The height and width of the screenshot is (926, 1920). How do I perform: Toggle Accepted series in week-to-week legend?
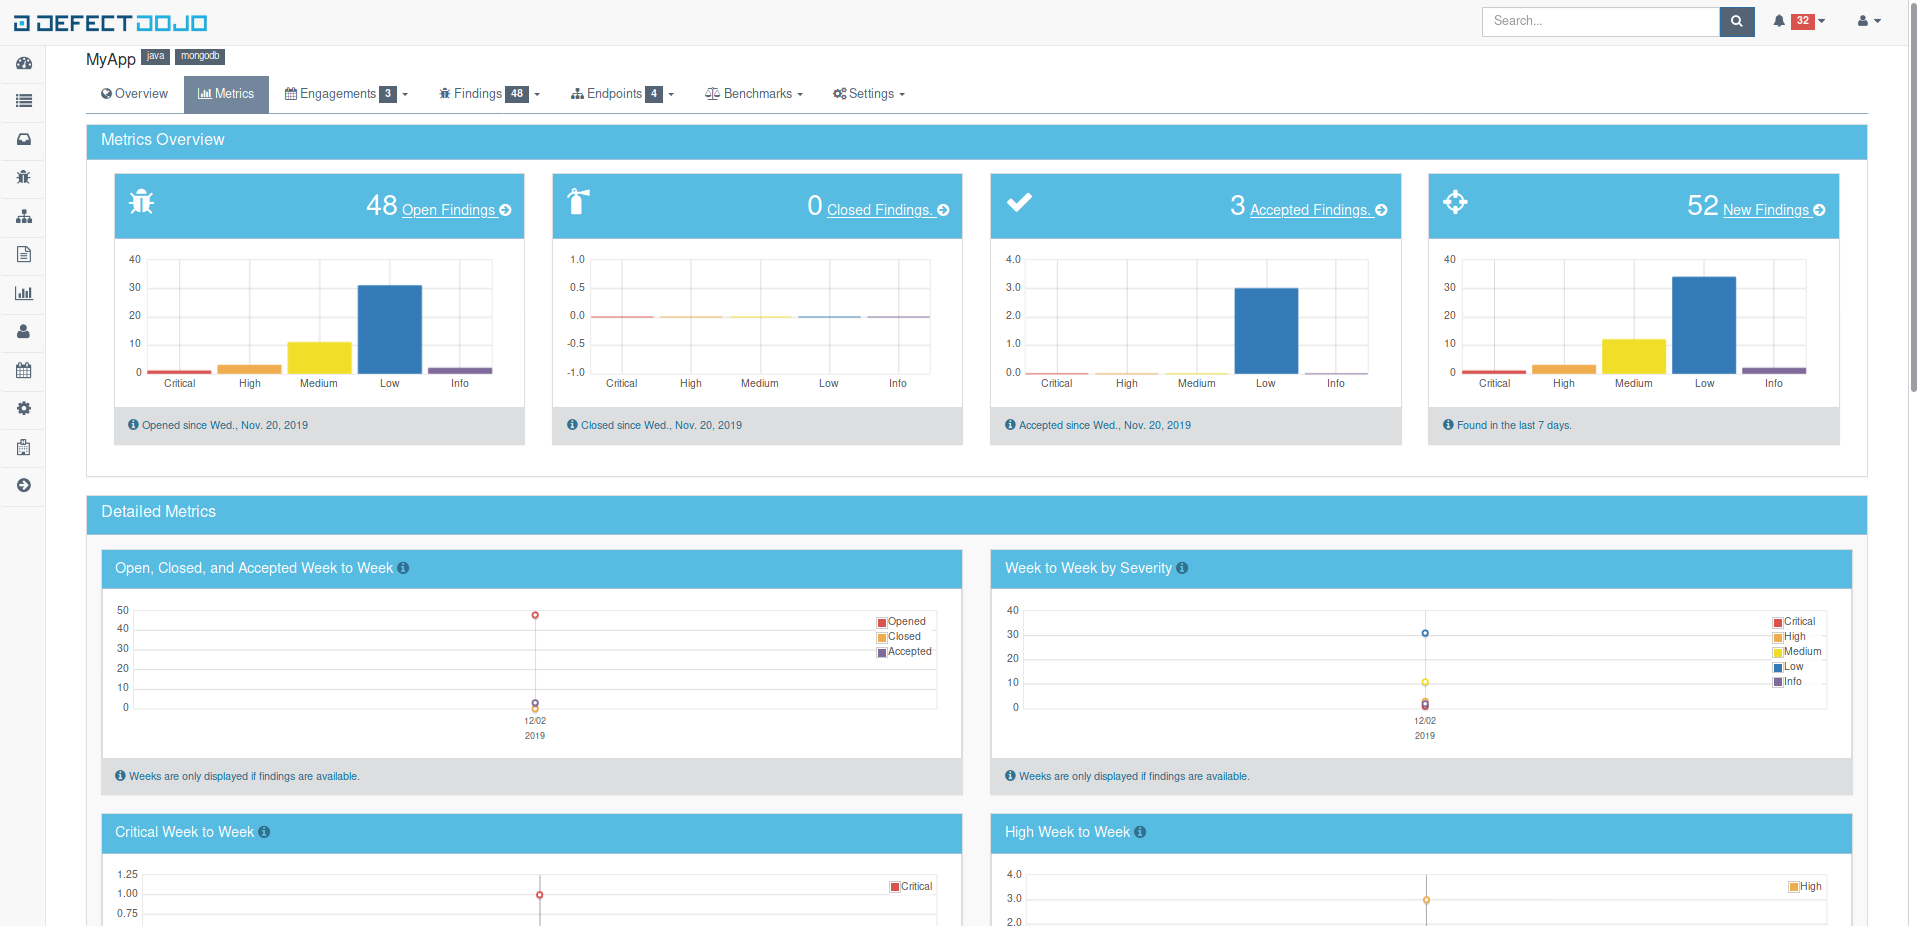pyautogui.click(x=904, y=652)
